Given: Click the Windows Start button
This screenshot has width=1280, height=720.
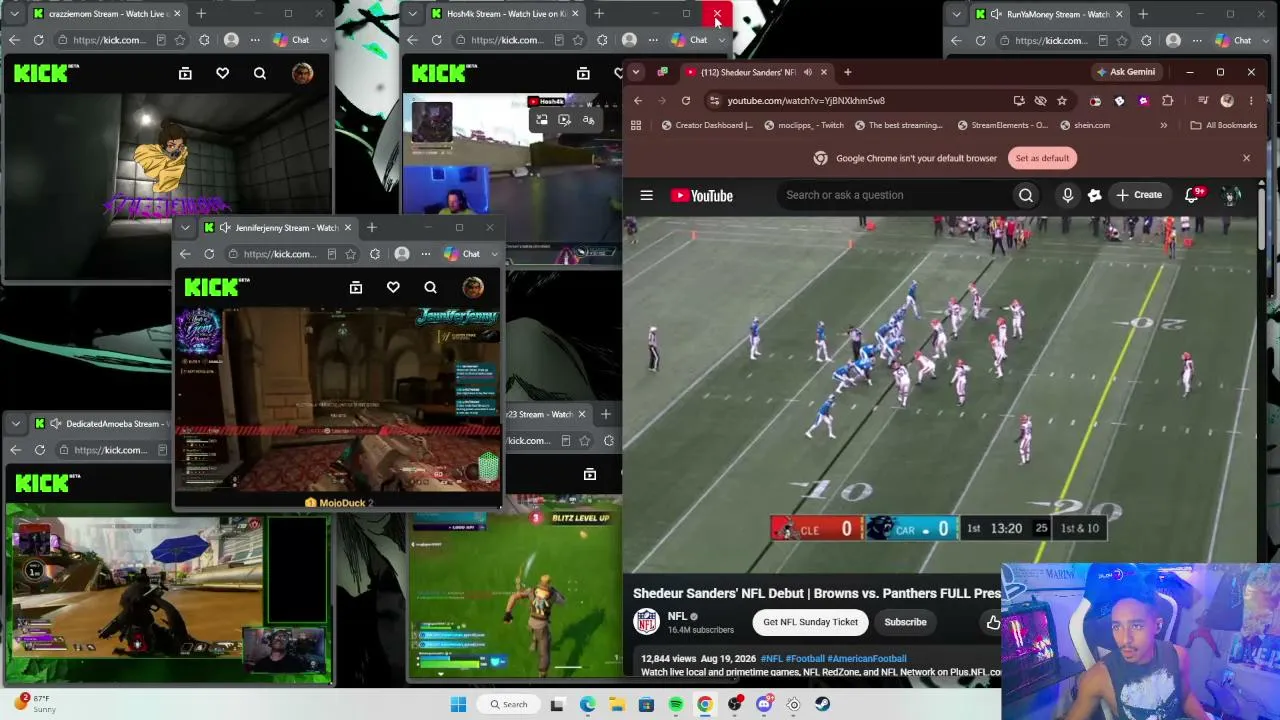Looking at the screenshot, I should (x=458, y=705).
